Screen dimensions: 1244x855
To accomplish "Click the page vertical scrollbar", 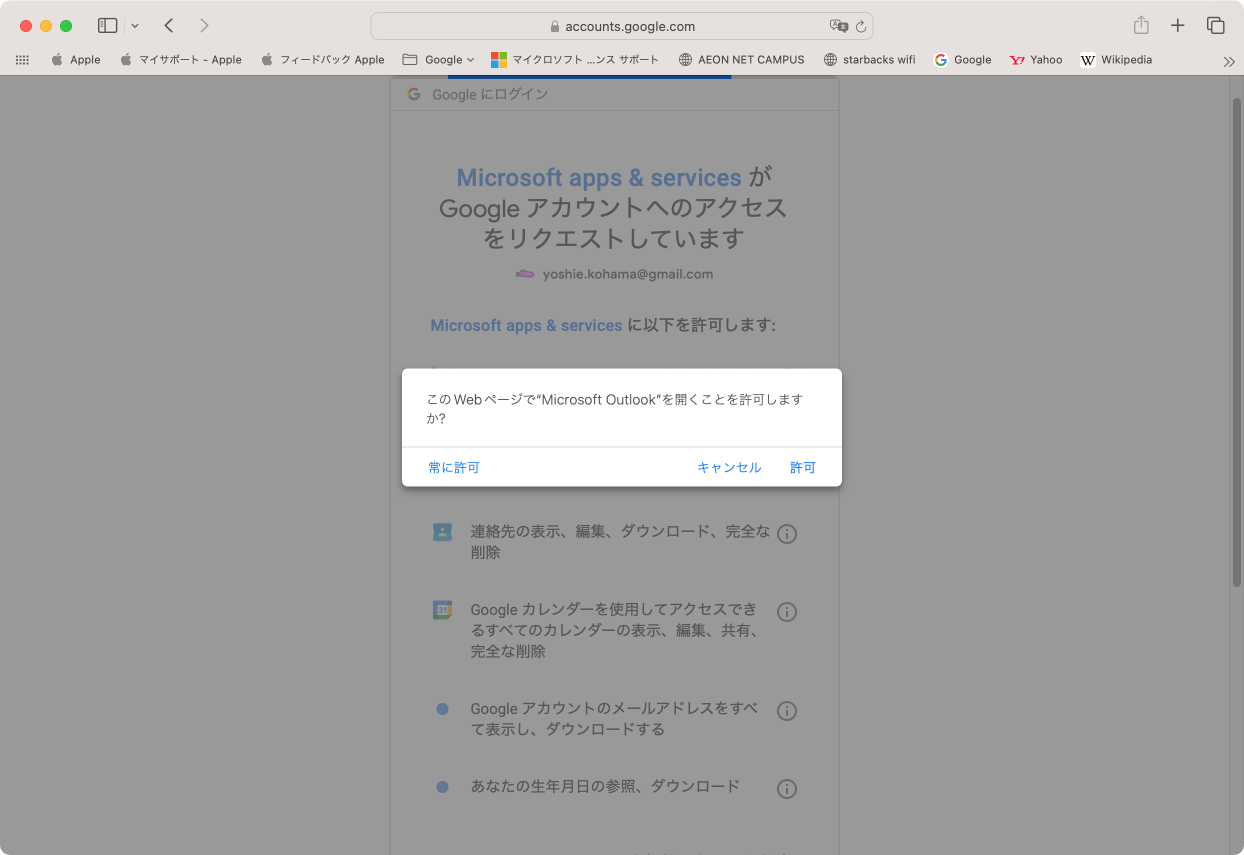I will 1236,344.
